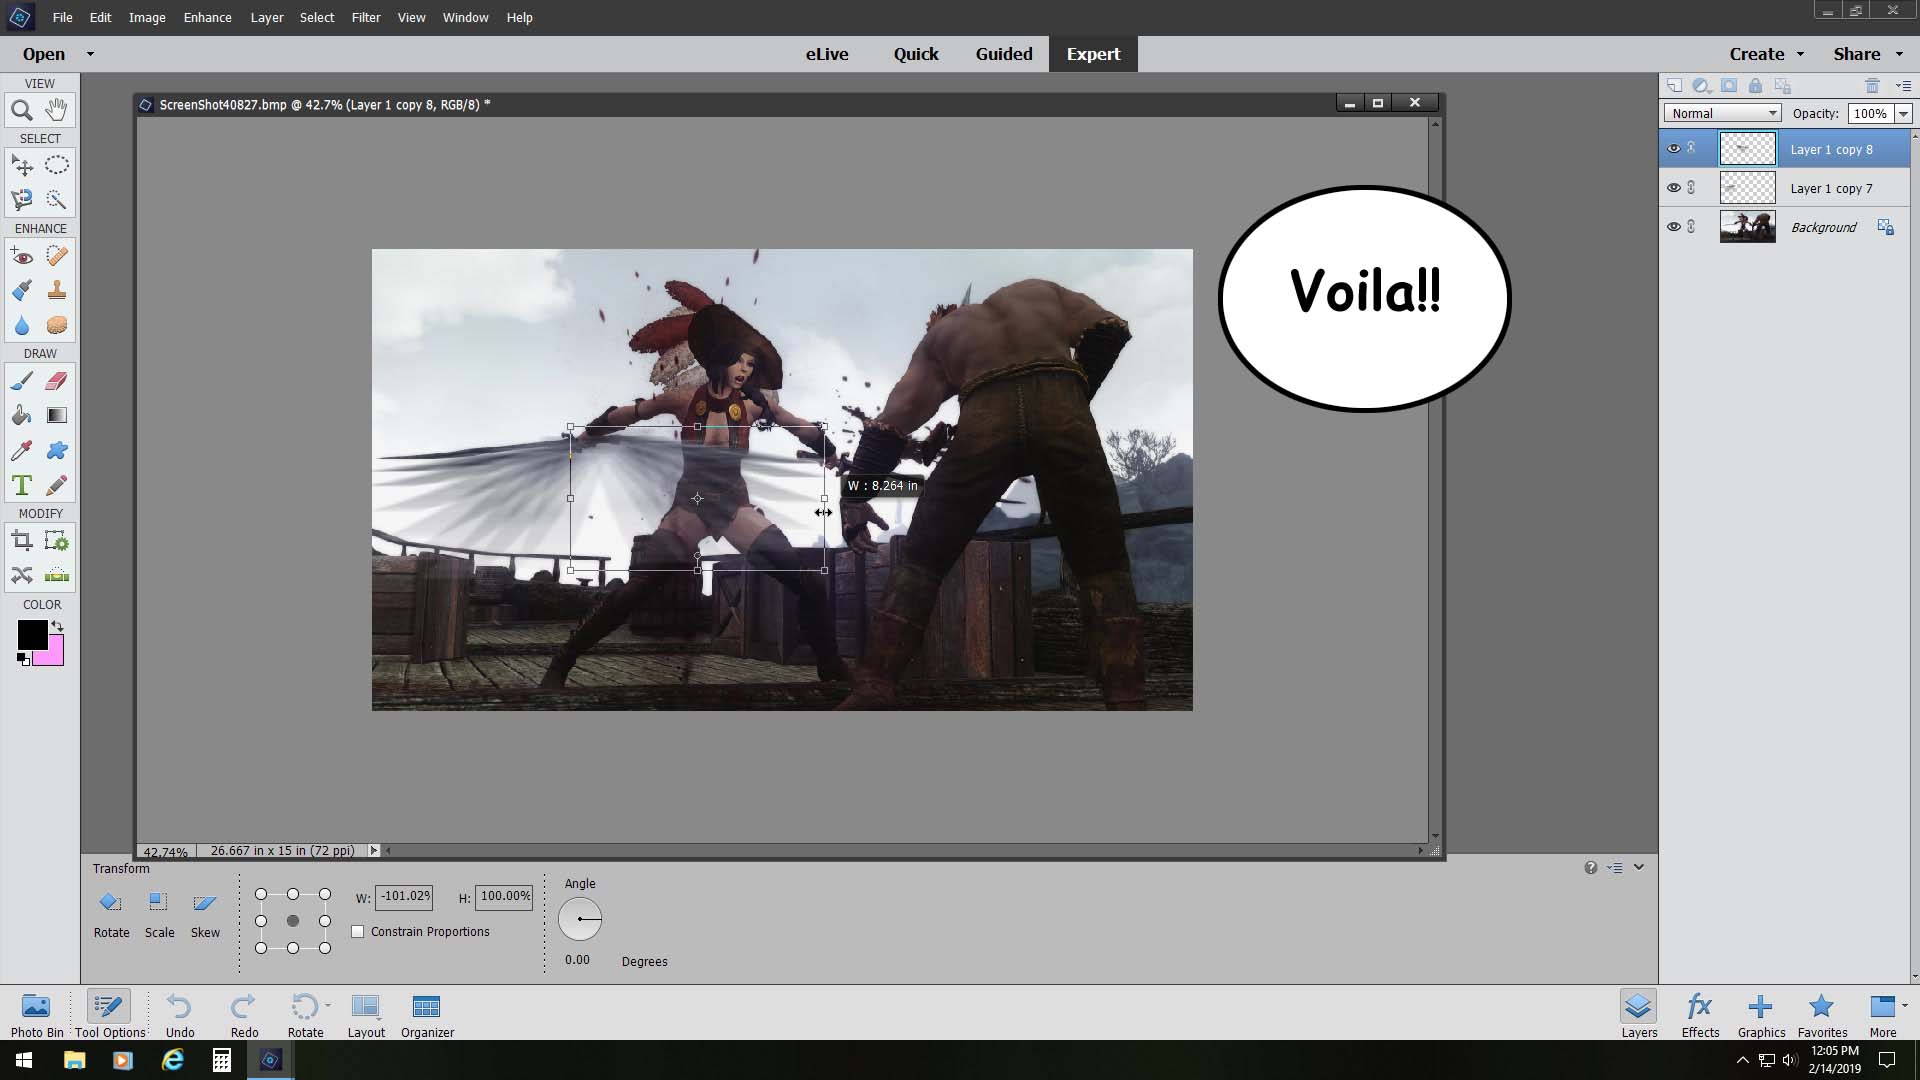Open the Organizer
The image size is (1920, 1080).
[427, 1015]
